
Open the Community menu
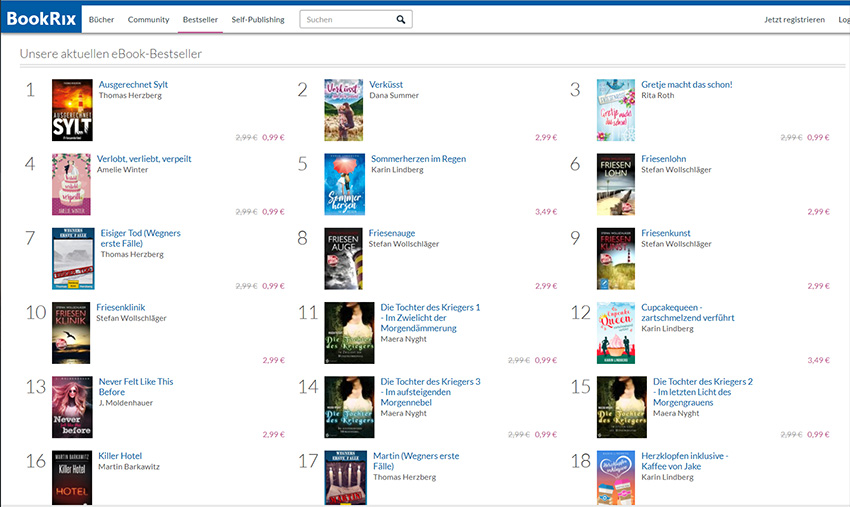click(148, 19)
